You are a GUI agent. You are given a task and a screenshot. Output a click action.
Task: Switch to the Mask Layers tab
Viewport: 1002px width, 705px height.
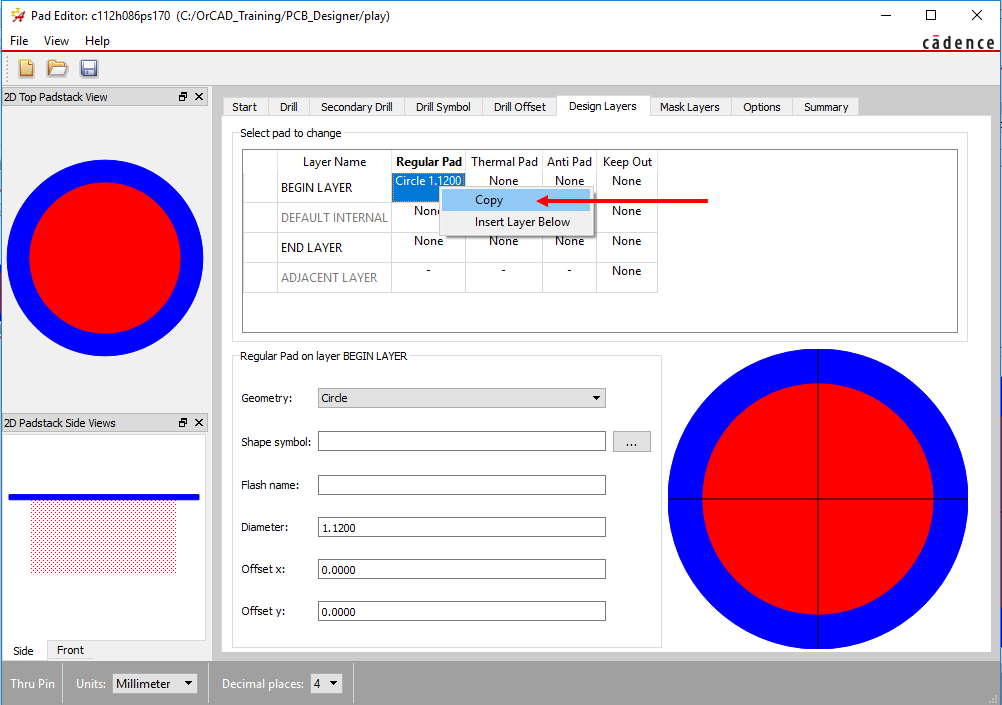(x=690, y=107)
